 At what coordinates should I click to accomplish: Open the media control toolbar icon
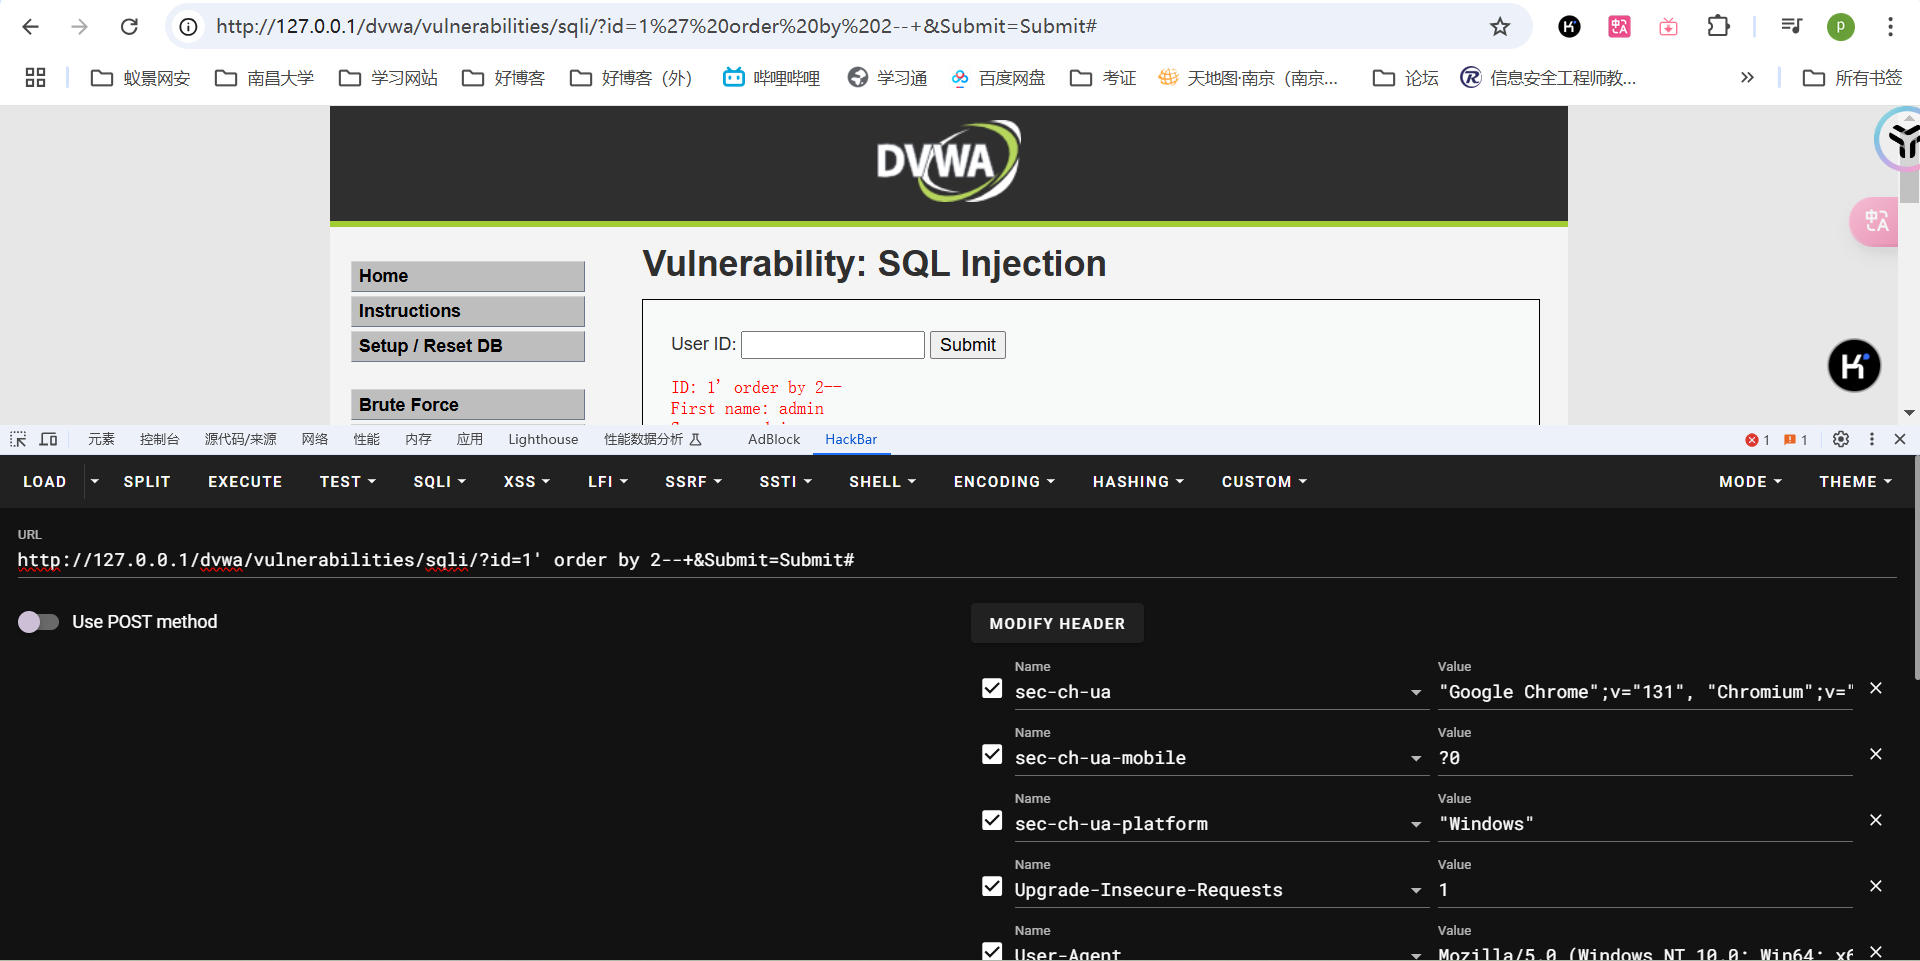[x=1791, y=27]
